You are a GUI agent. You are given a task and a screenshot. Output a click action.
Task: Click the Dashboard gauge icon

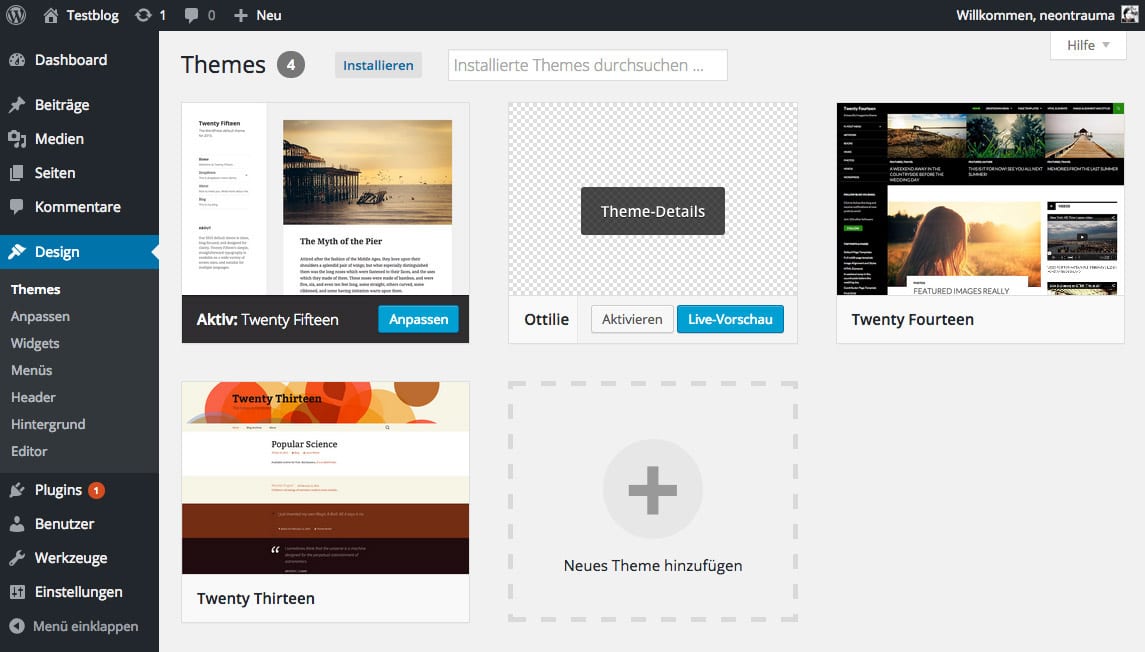(17, 60)
